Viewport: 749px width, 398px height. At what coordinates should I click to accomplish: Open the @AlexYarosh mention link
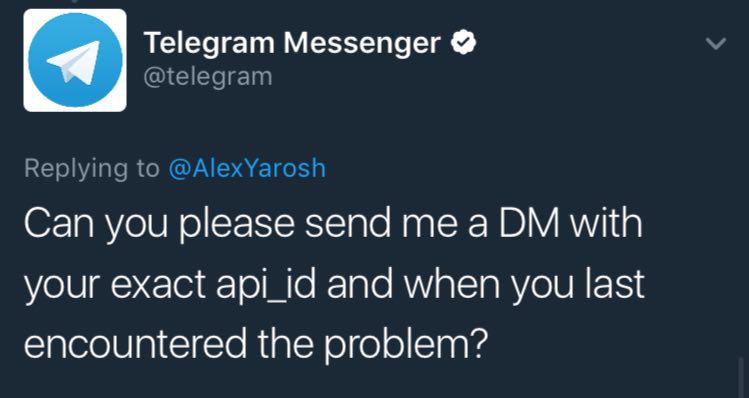[x=247, y=168]
